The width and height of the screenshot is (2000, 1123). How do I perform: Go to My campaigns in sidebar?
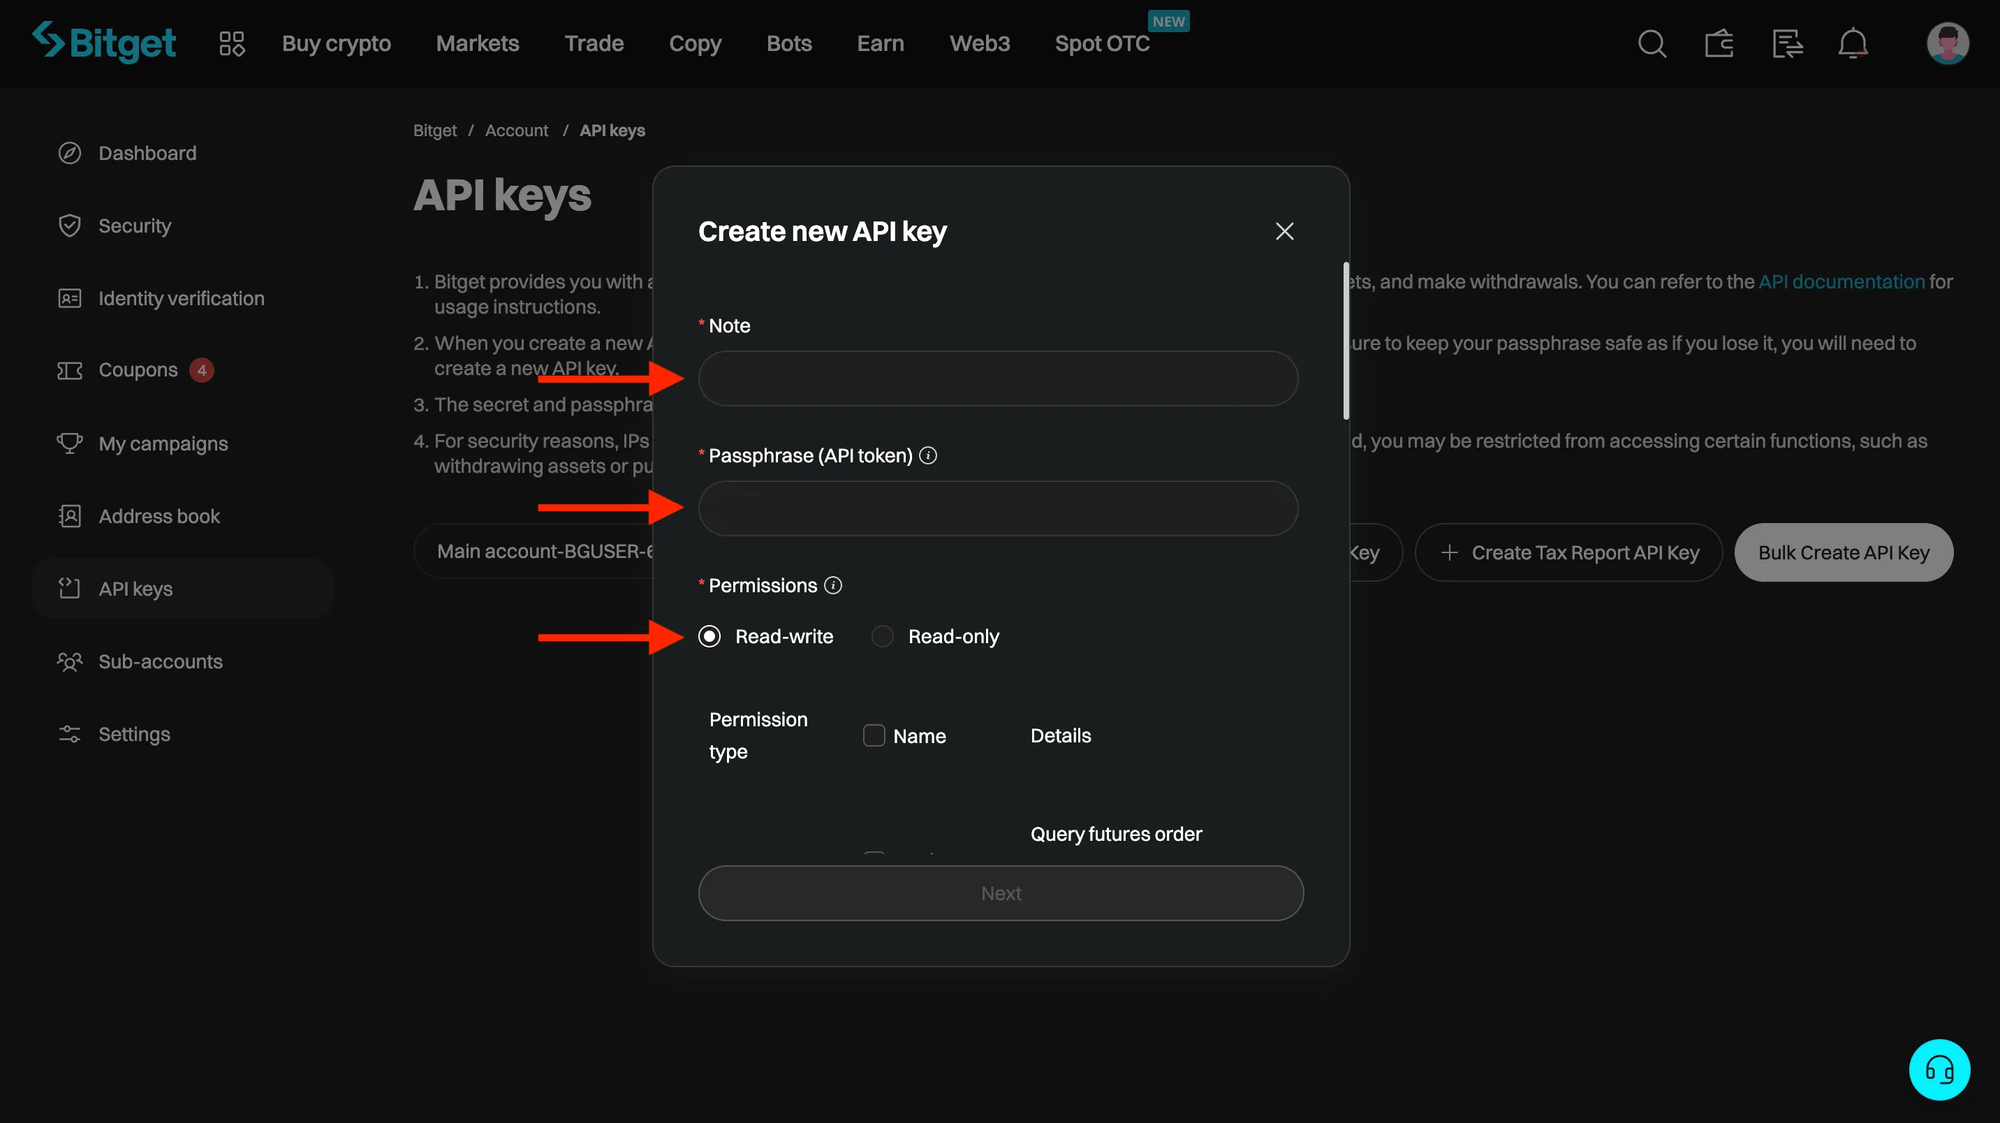tap(163, 443)
